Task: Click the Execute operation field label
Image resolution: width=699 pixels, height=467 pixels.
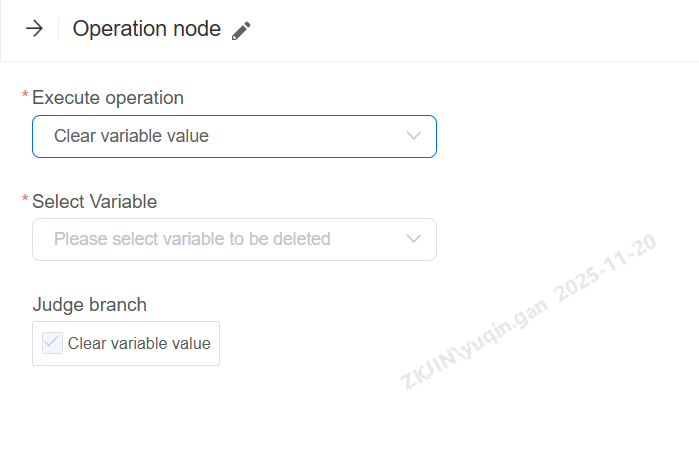Action: coord(108,98)
